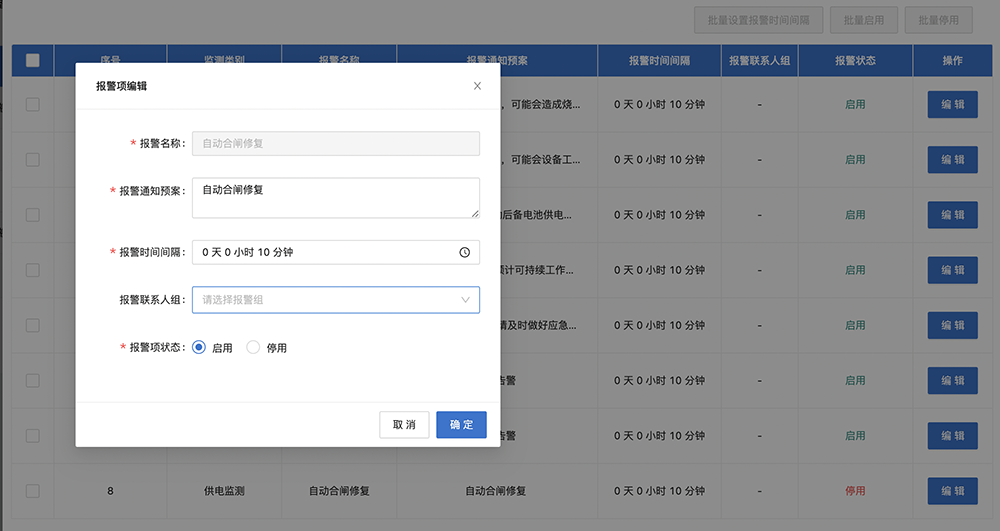The width and height of the screenshot is (1000, 531).
Task: Click the 供电监测 cell in row 8
Action: point(224,491)
